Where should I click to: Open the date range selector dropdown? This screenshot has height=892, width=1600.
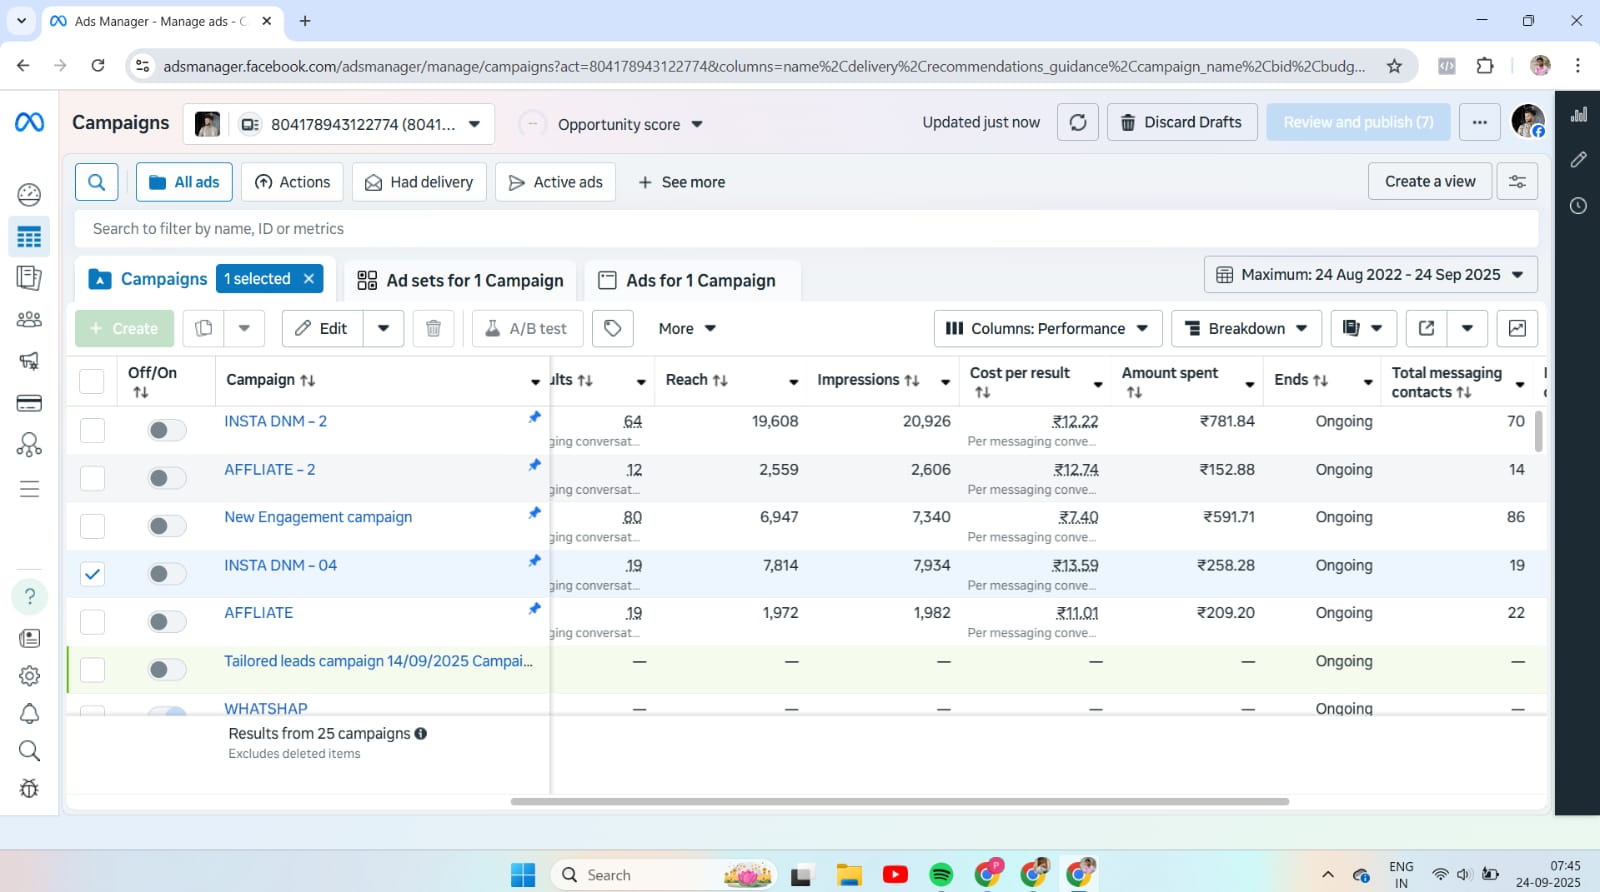click(1370, 274)
